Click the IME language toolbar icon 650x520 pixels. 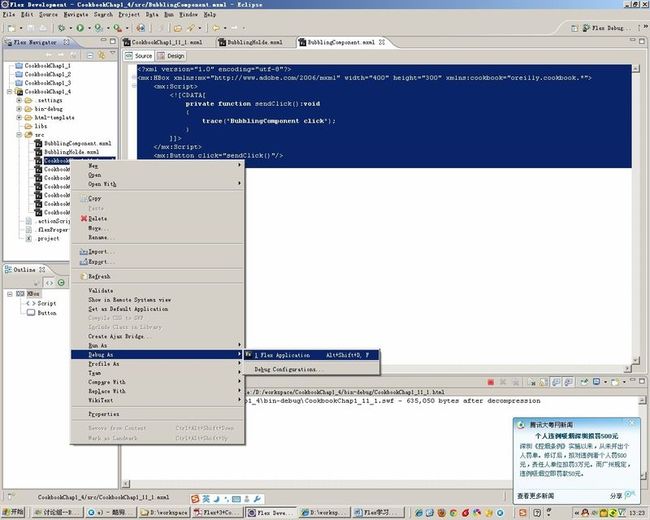coord(206,499)
